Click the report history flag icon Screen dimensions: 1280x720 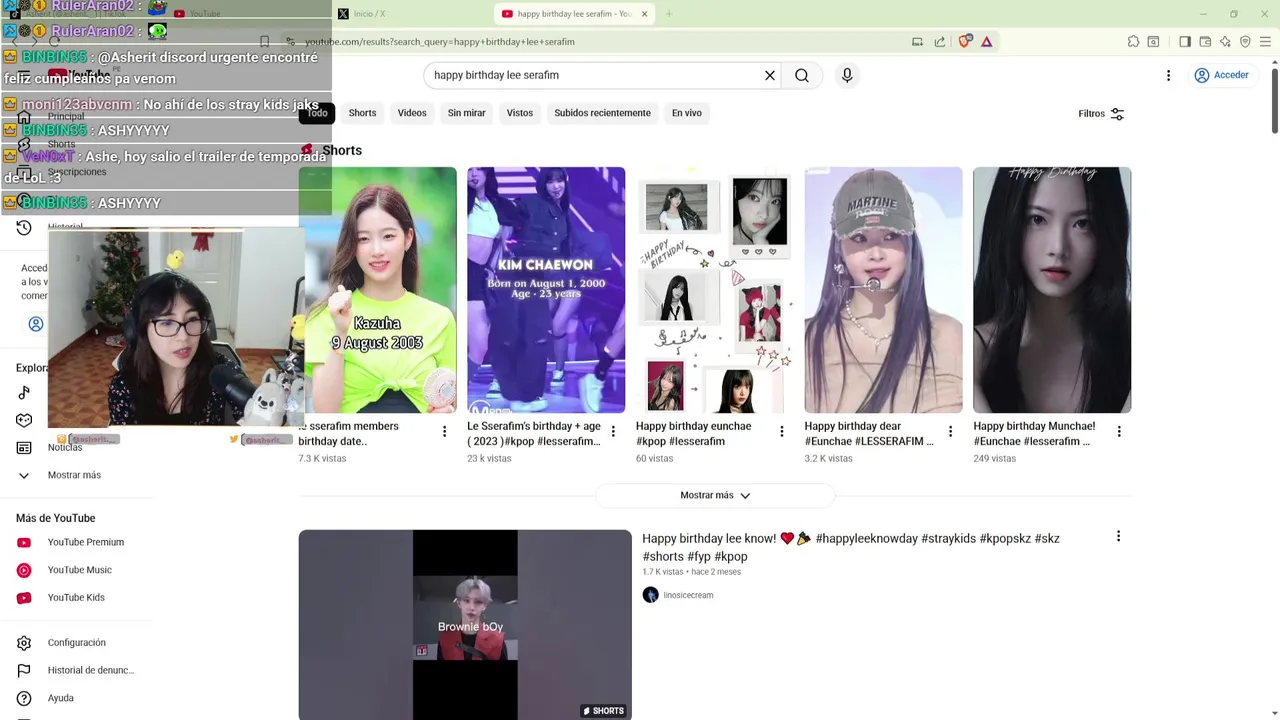tap(24, 670)
